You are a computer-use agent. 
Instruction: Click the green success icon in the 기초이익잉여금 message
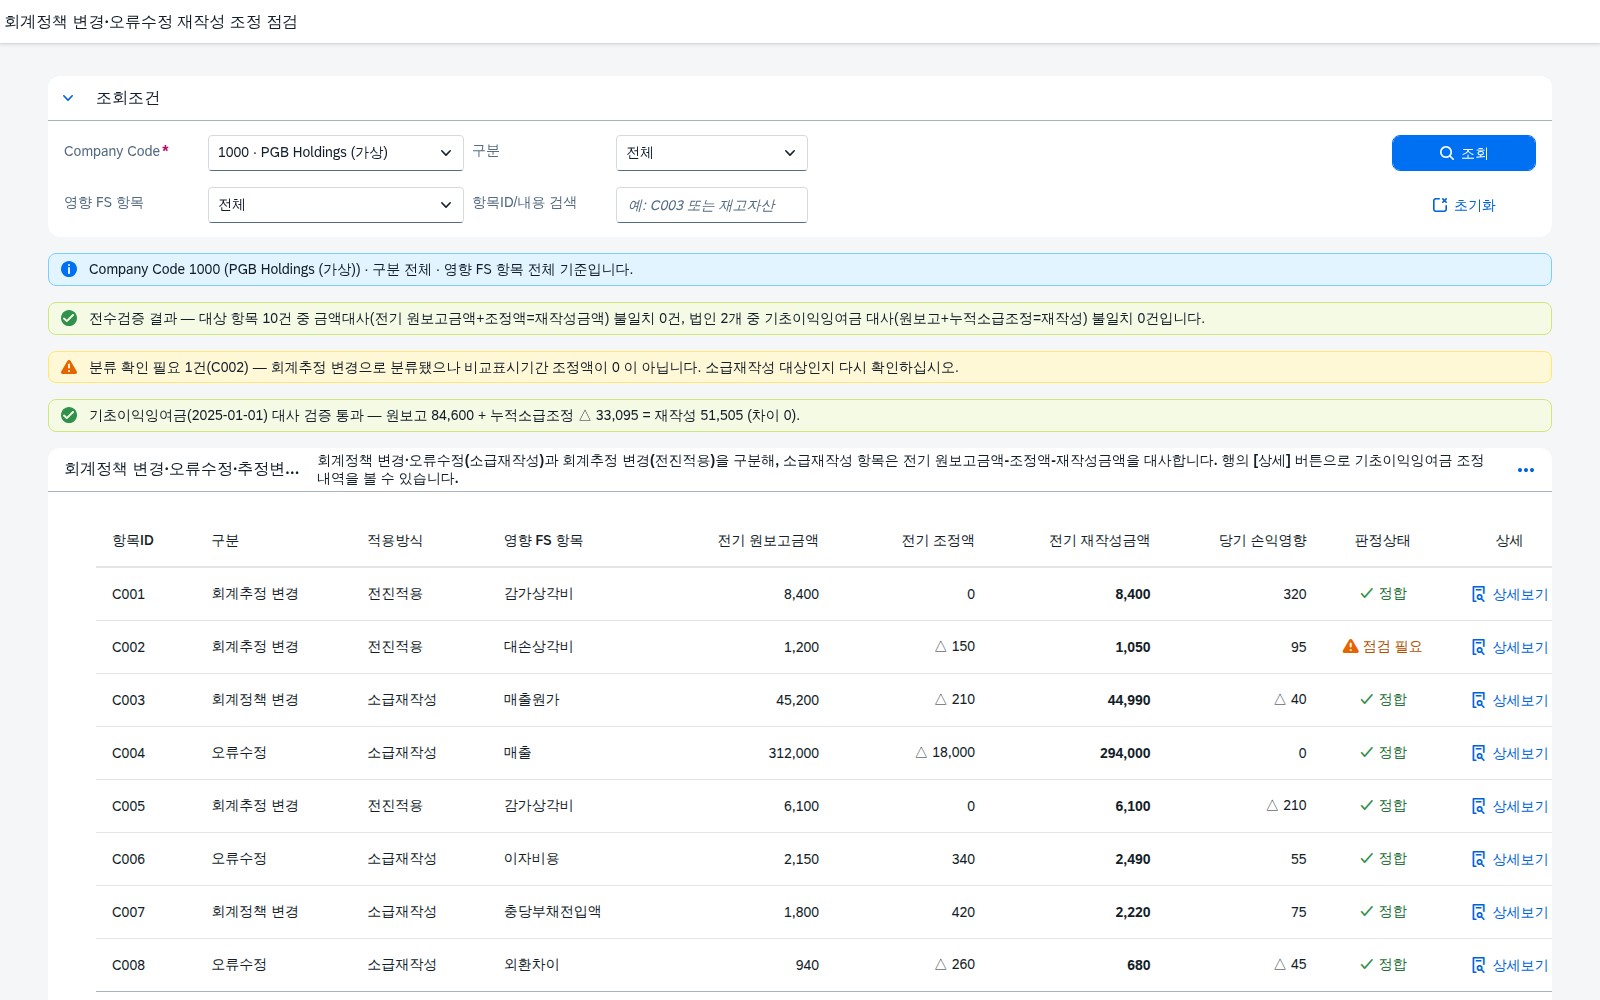69,415
